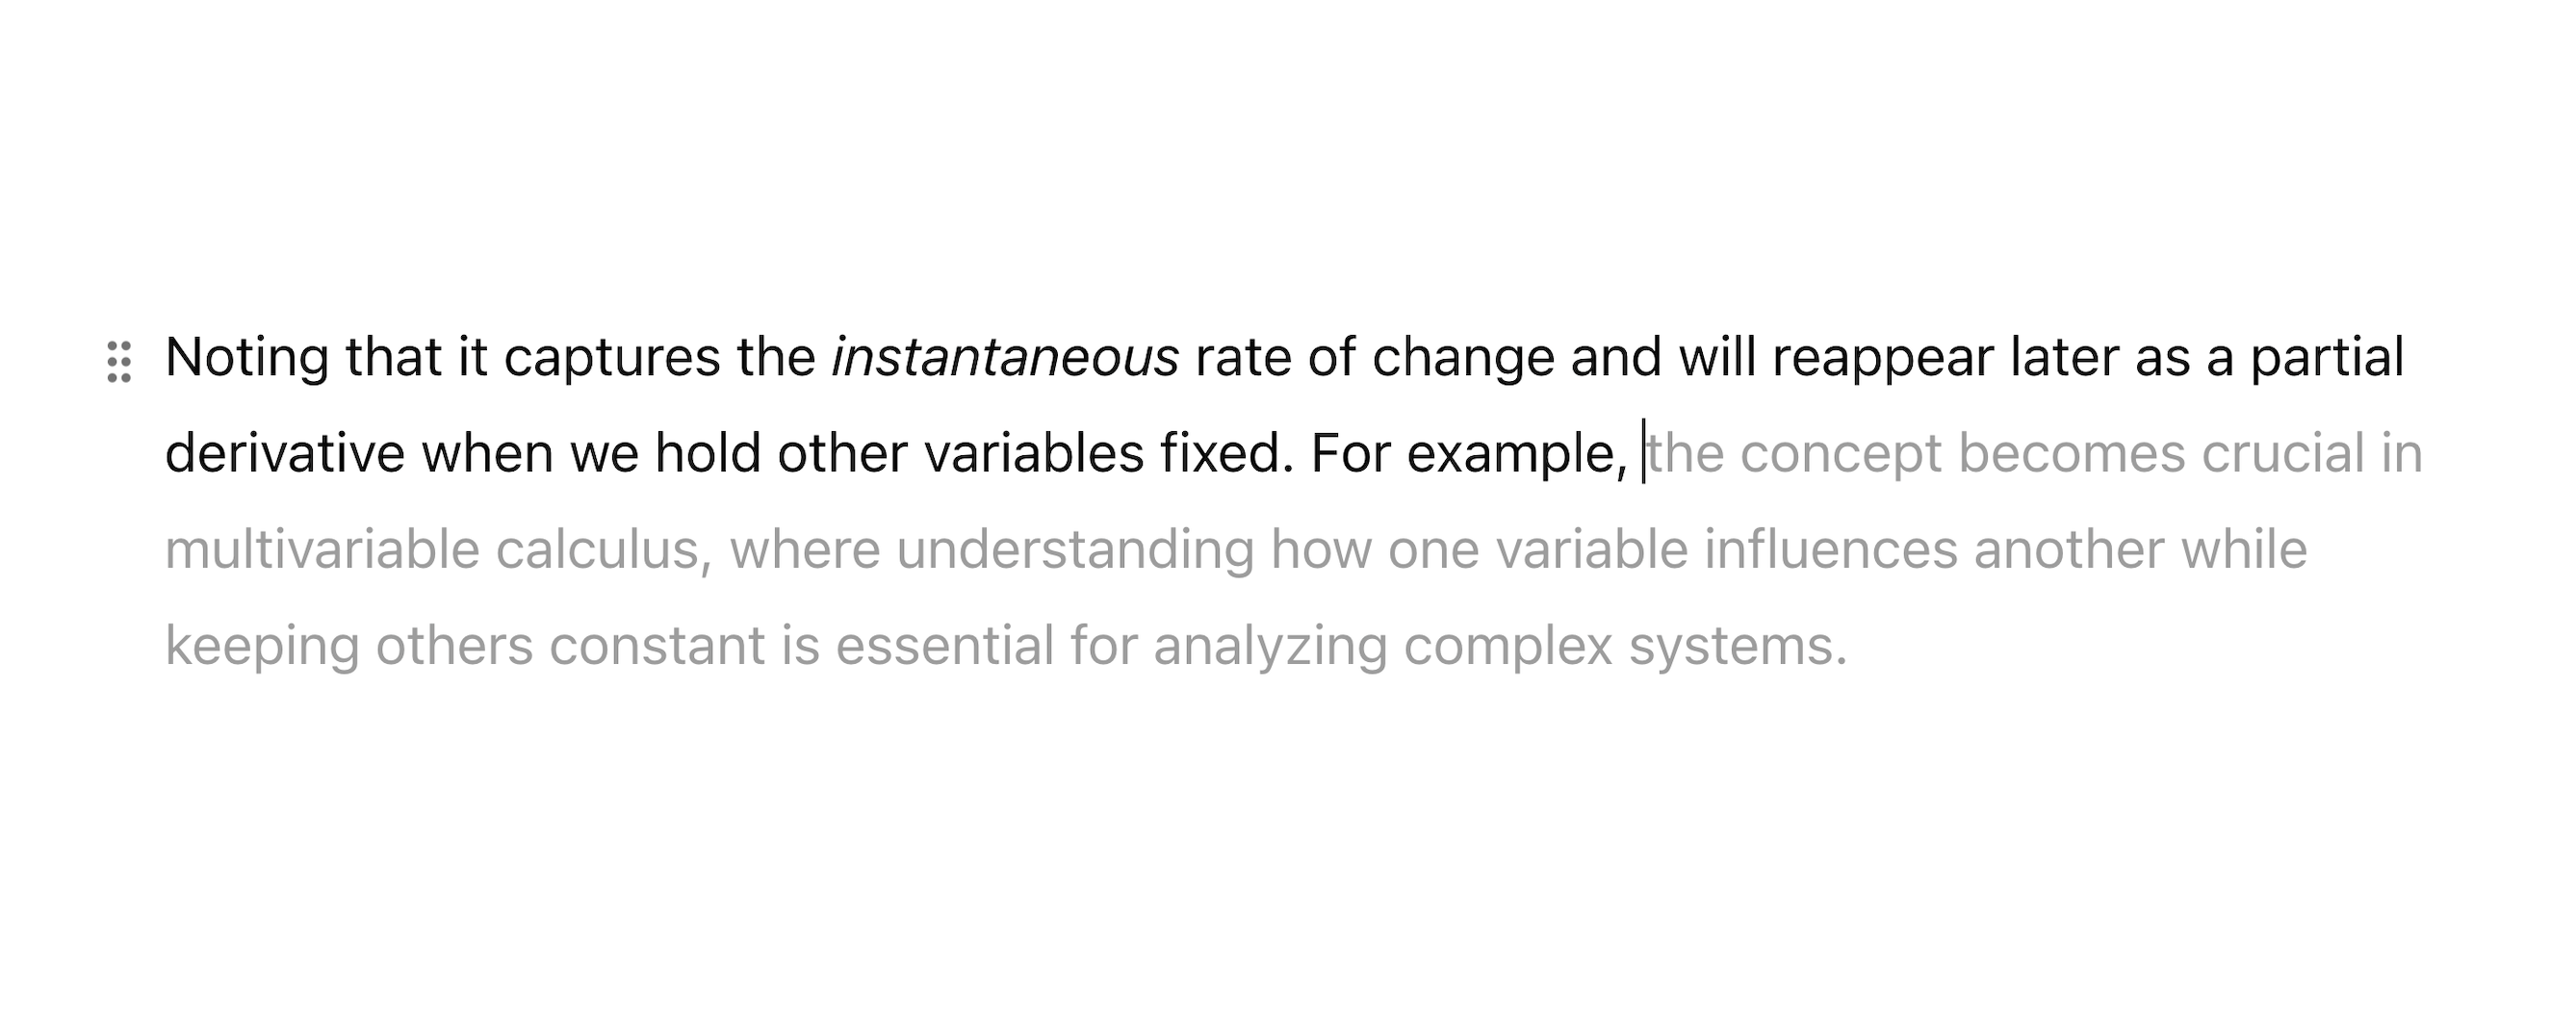Click the word "variables" in typed text
This screenshot has height=1020, width=2576.
click(x=1033, y=454)
